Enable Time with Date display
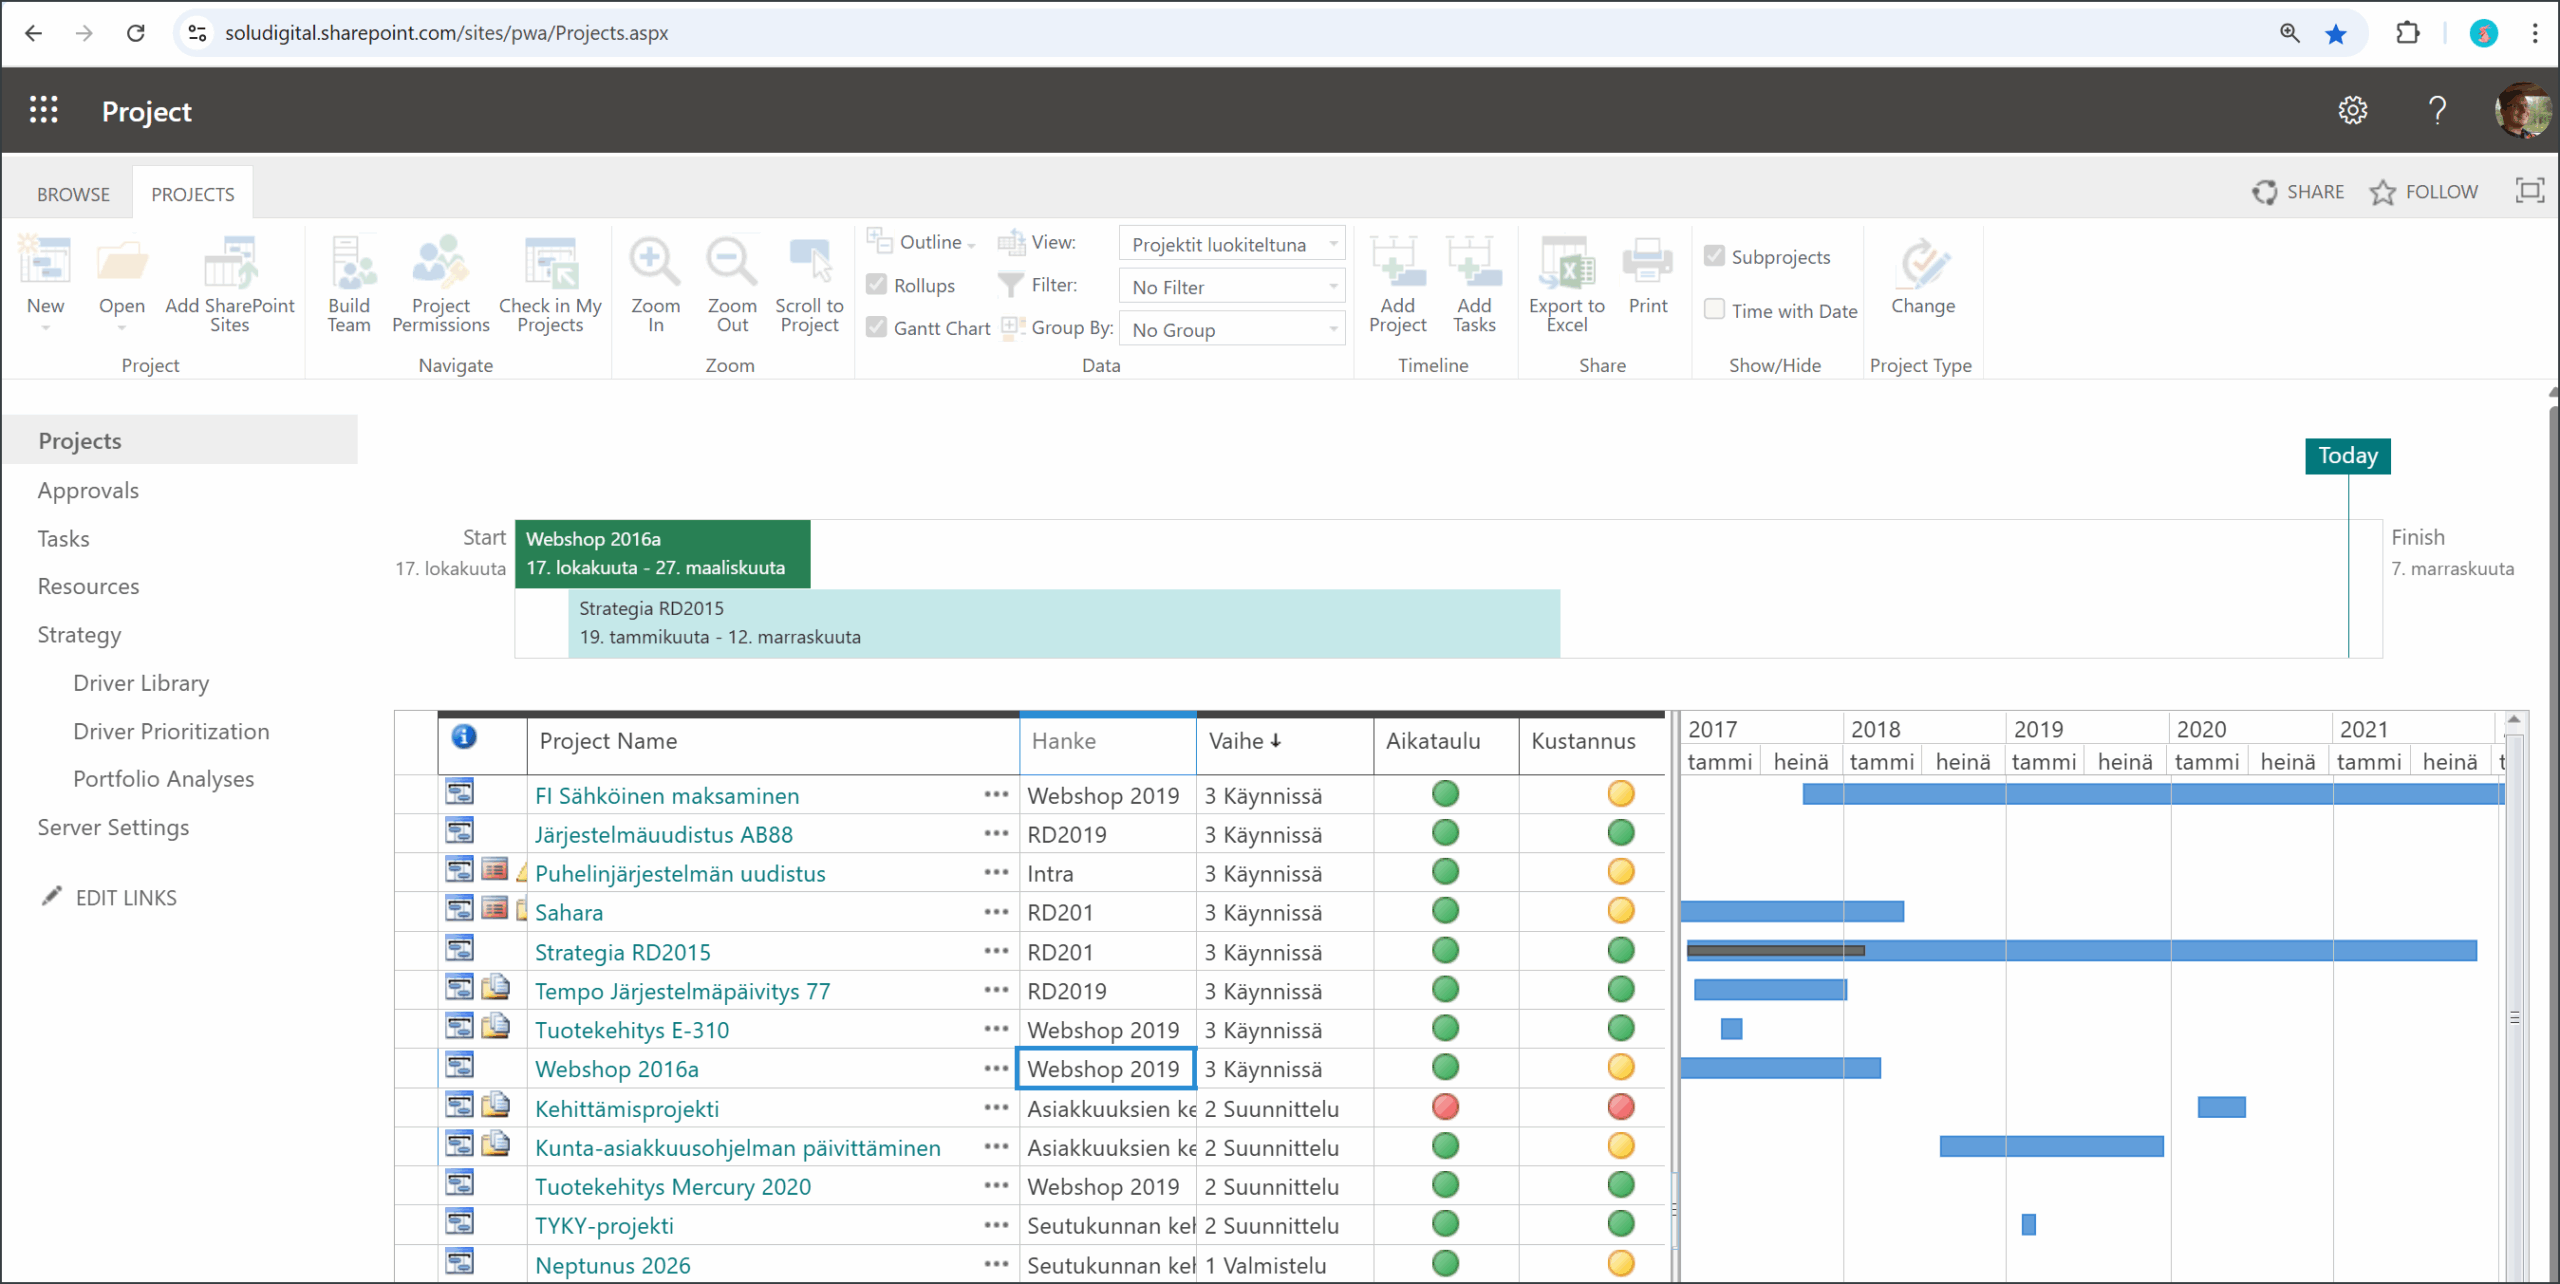 [x=1714, y=310]
